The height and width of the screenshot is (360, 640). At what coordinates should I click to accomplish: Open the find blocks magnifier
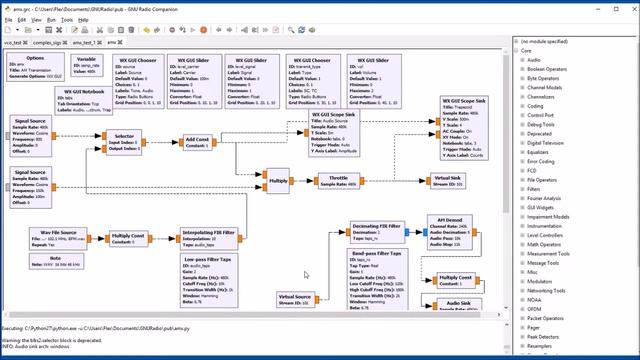[x=291, y=30]
